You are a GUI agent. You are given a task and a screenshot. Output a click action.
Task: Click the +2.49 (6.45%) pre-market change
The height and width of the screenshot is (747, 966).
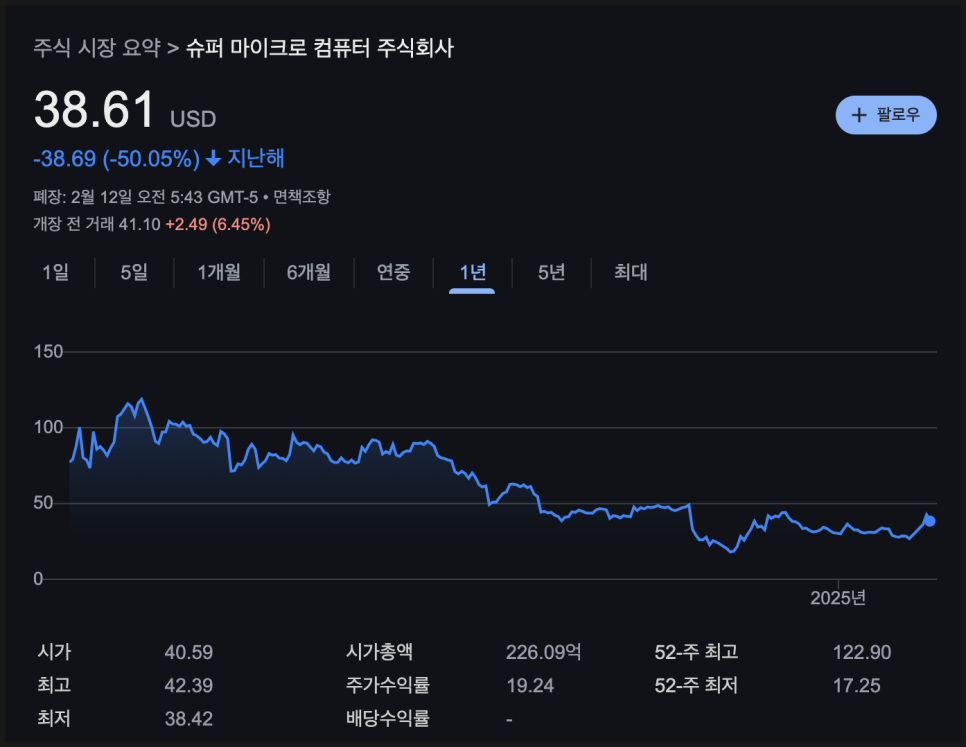click(x=218, y=224)
